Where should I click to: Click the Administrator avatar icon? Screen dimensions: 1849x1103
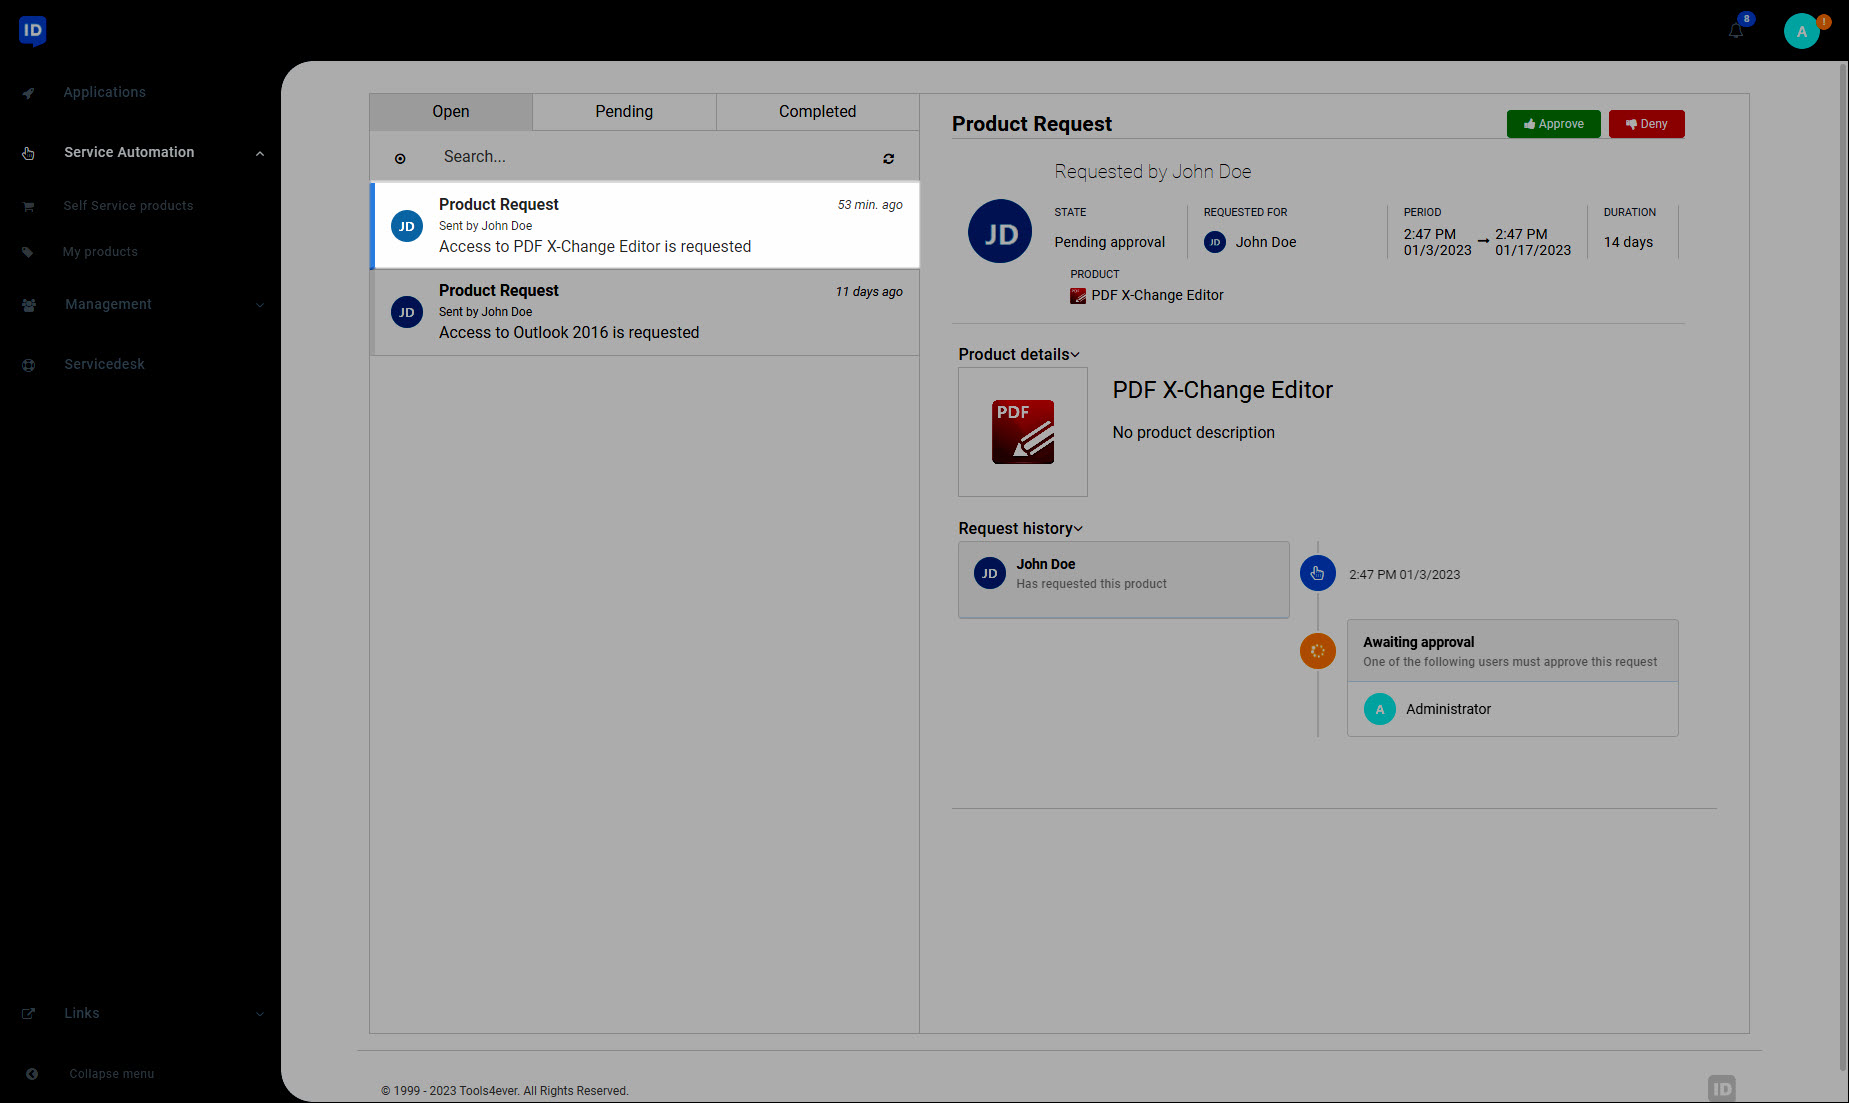tap(1380, 709)
